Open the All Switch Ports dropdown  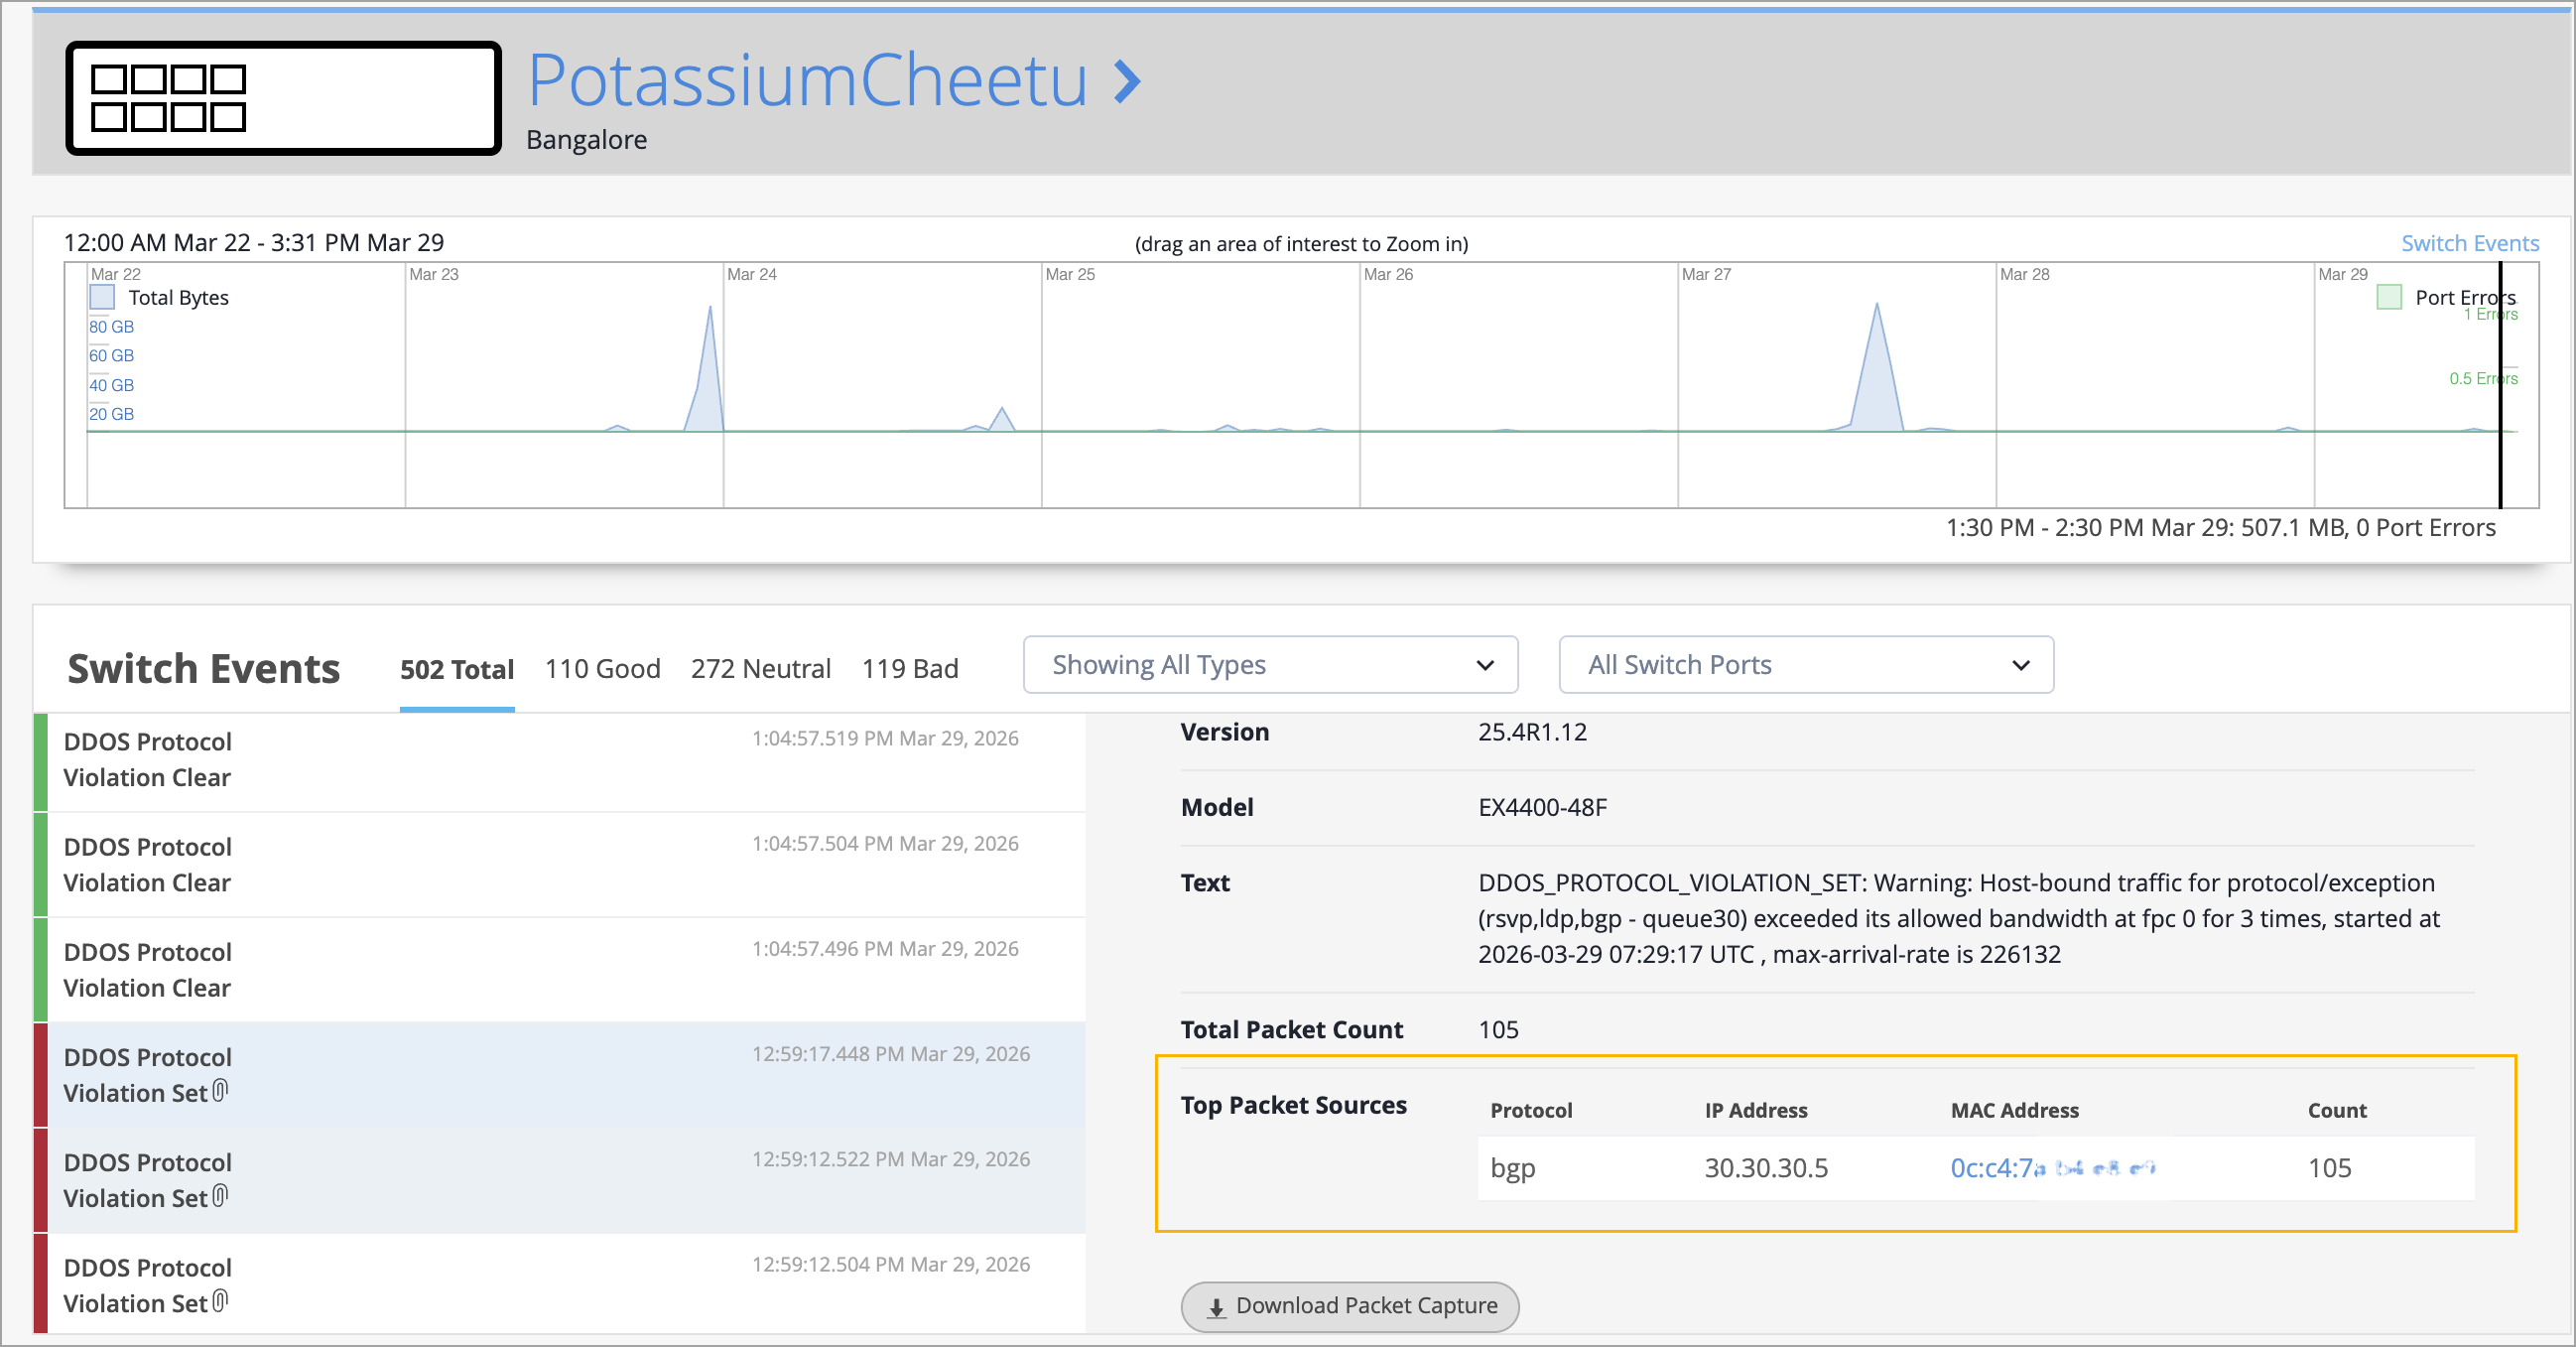[x=1805, y=665]
